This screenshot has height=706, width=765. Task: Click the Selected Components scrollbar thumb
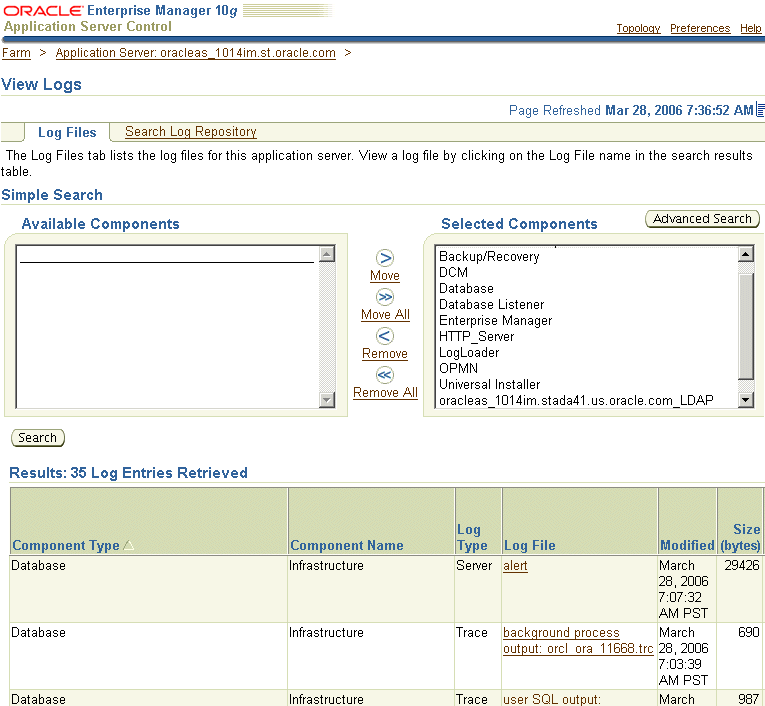746,326
